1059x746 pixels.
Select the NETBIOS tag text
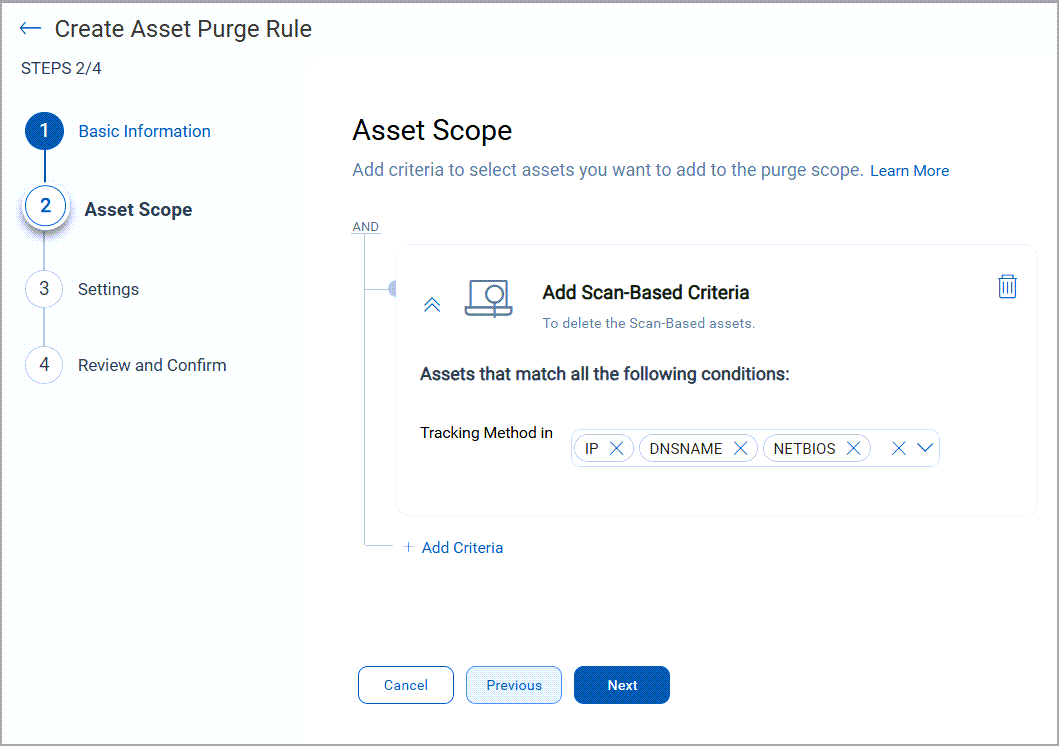click(x=804, y=448)
